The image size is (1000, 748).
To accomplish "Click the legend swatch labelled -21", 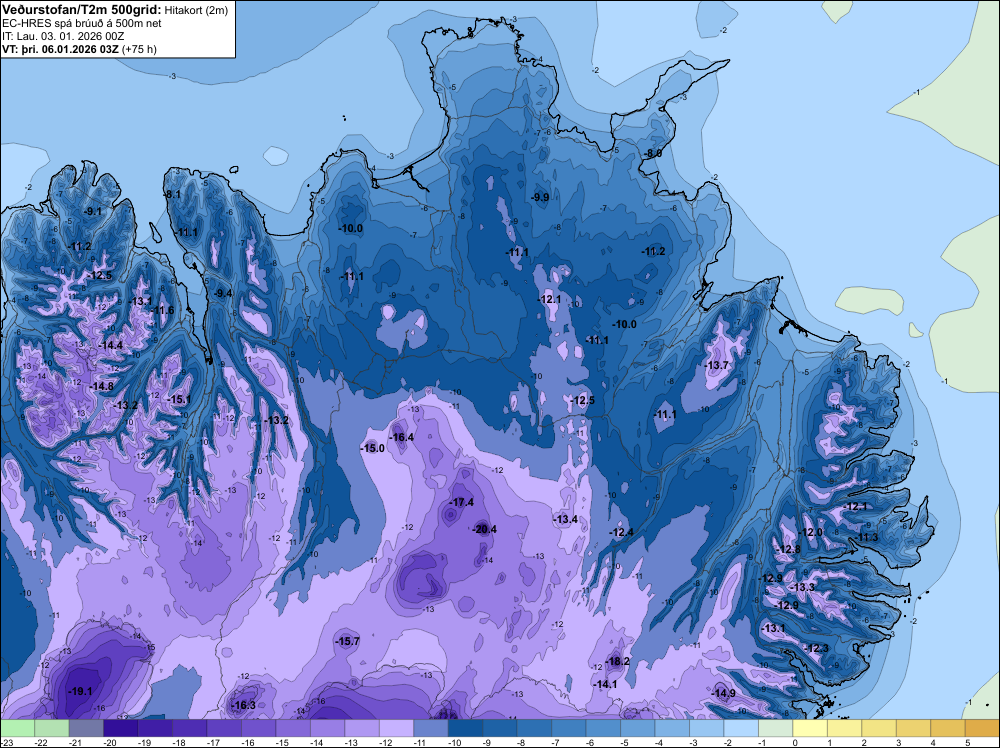I will pos(86,728).
